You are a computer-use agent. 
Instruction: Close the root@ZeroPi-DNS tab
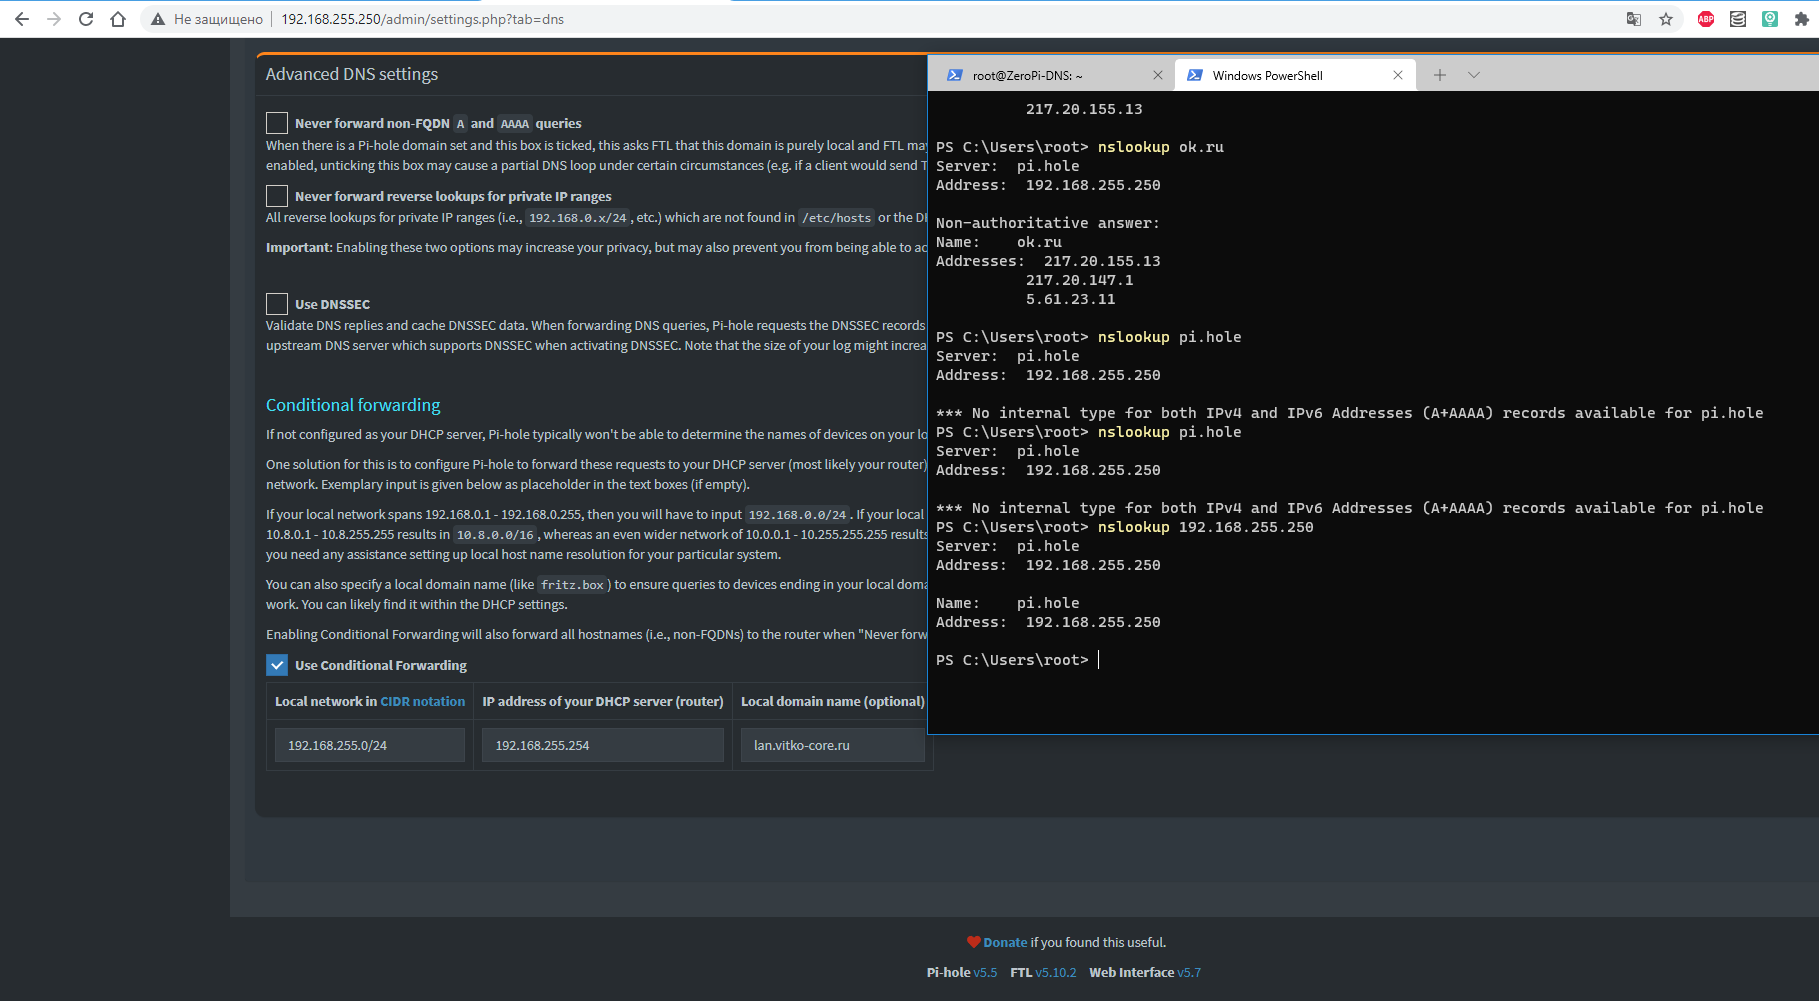1158,75
